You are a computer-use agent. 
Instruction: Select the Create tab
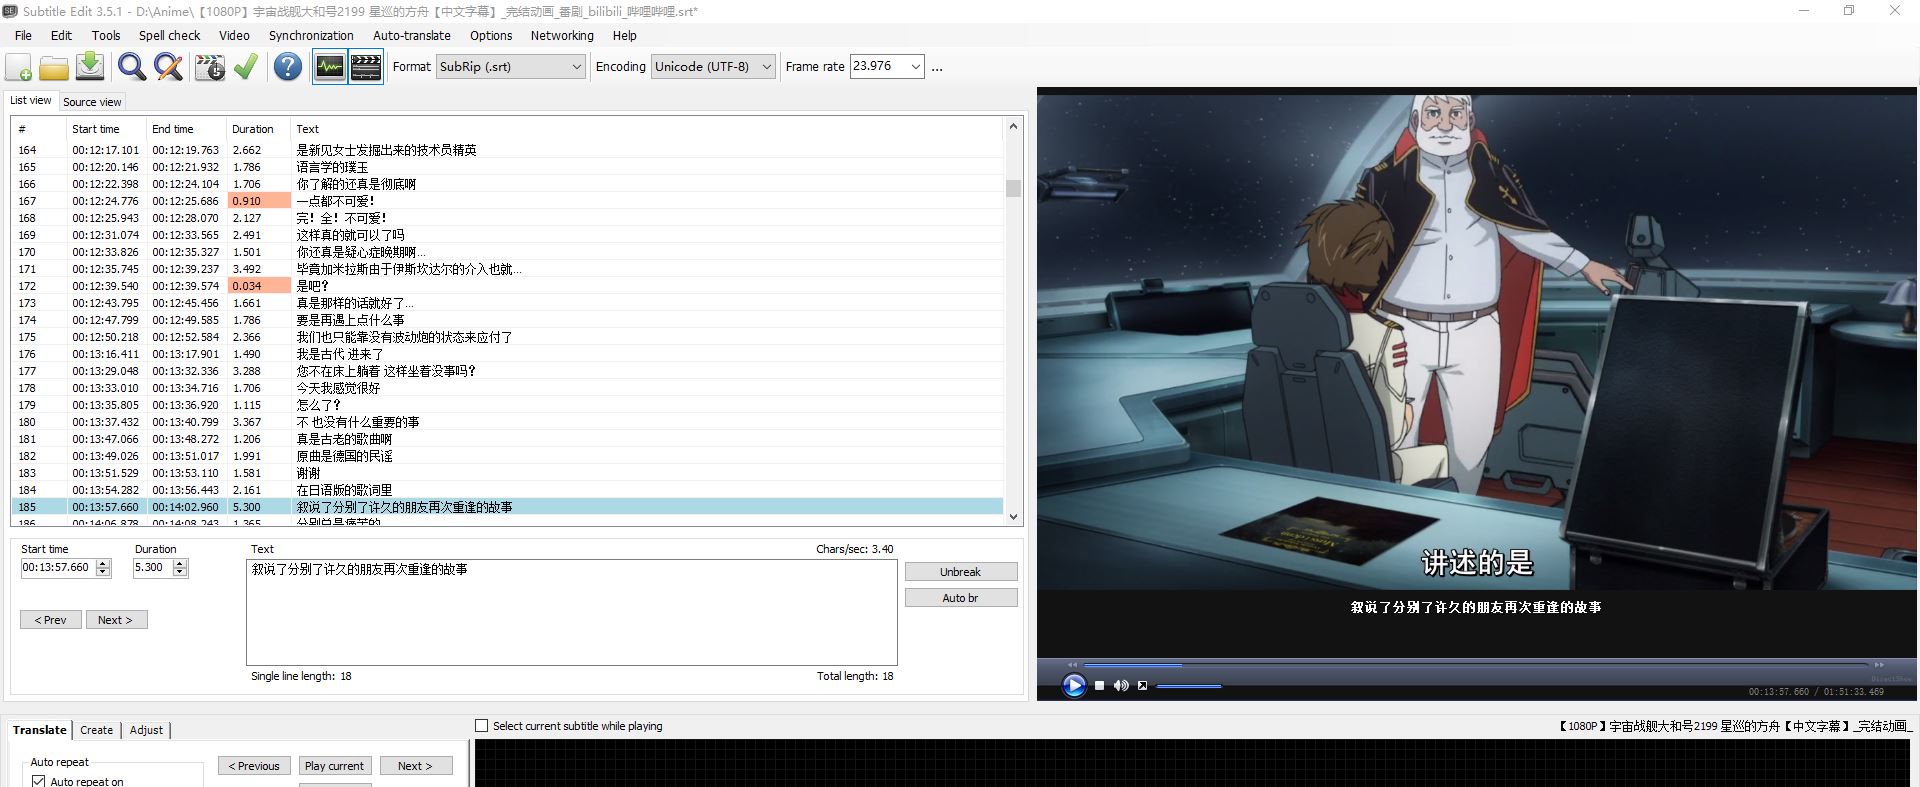click(96, 730)
